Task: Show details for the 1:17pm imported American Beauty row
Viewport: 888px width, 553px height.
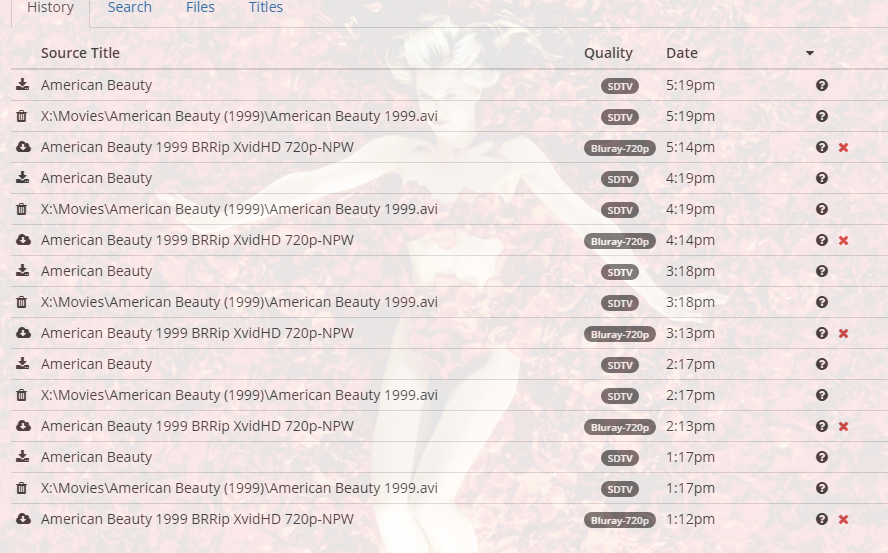Action: (x=822, y=457)
